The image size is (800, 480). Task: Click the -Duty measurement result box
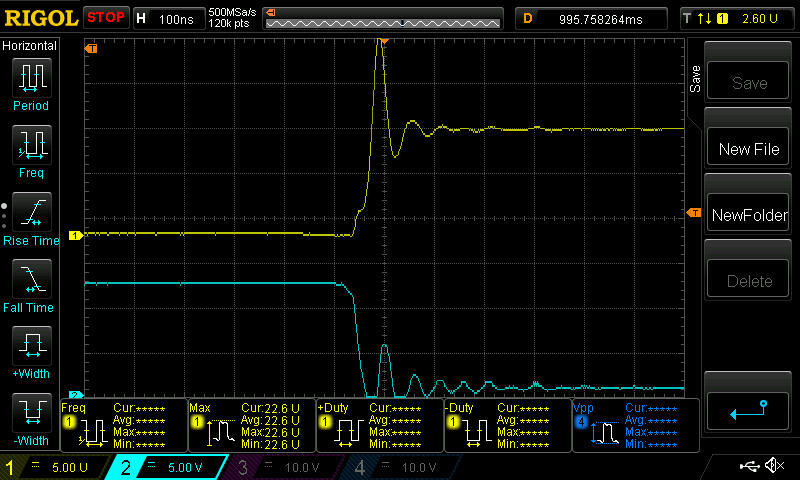508,425
